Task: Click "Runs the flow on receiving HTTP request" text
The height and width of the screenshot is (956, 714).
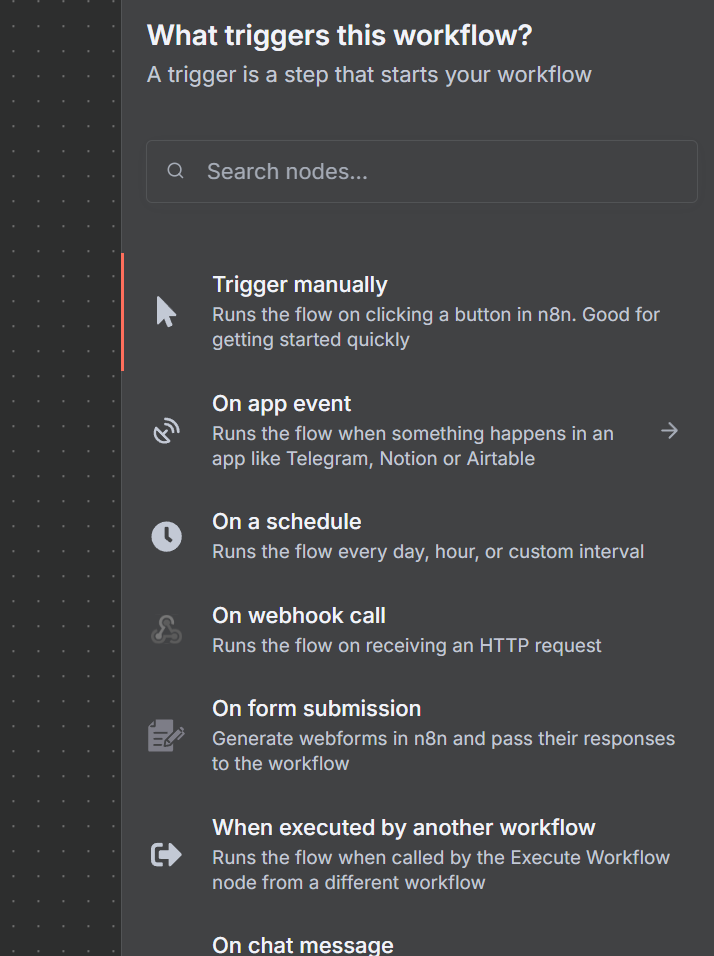Action: click(407, 646)
